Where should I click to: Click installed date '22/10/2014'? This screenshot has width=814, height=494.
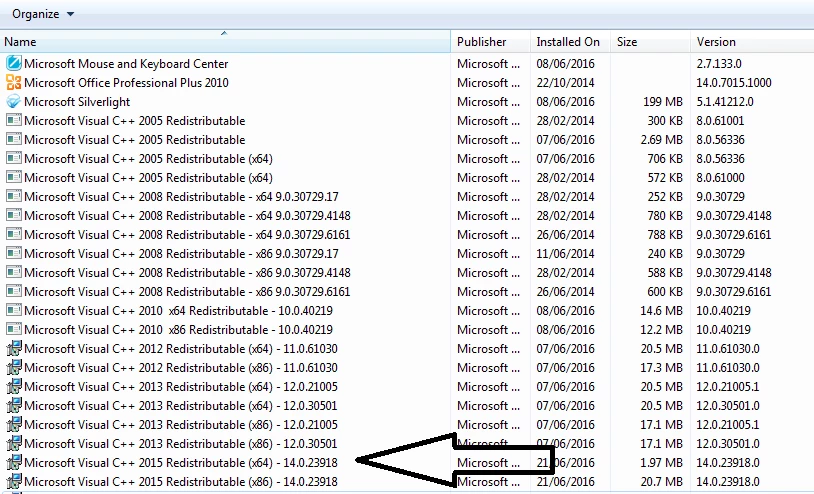(x=565, y=83)
